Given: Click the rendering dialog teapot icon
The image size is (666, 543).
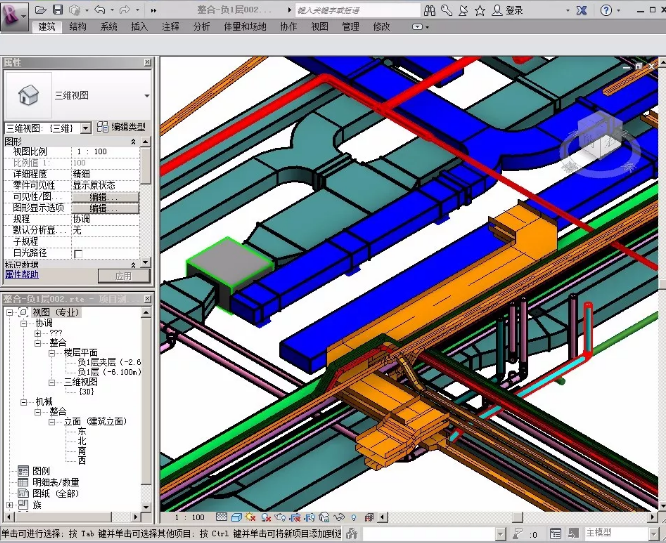Looking at the screenshot, I should (280, 517).
